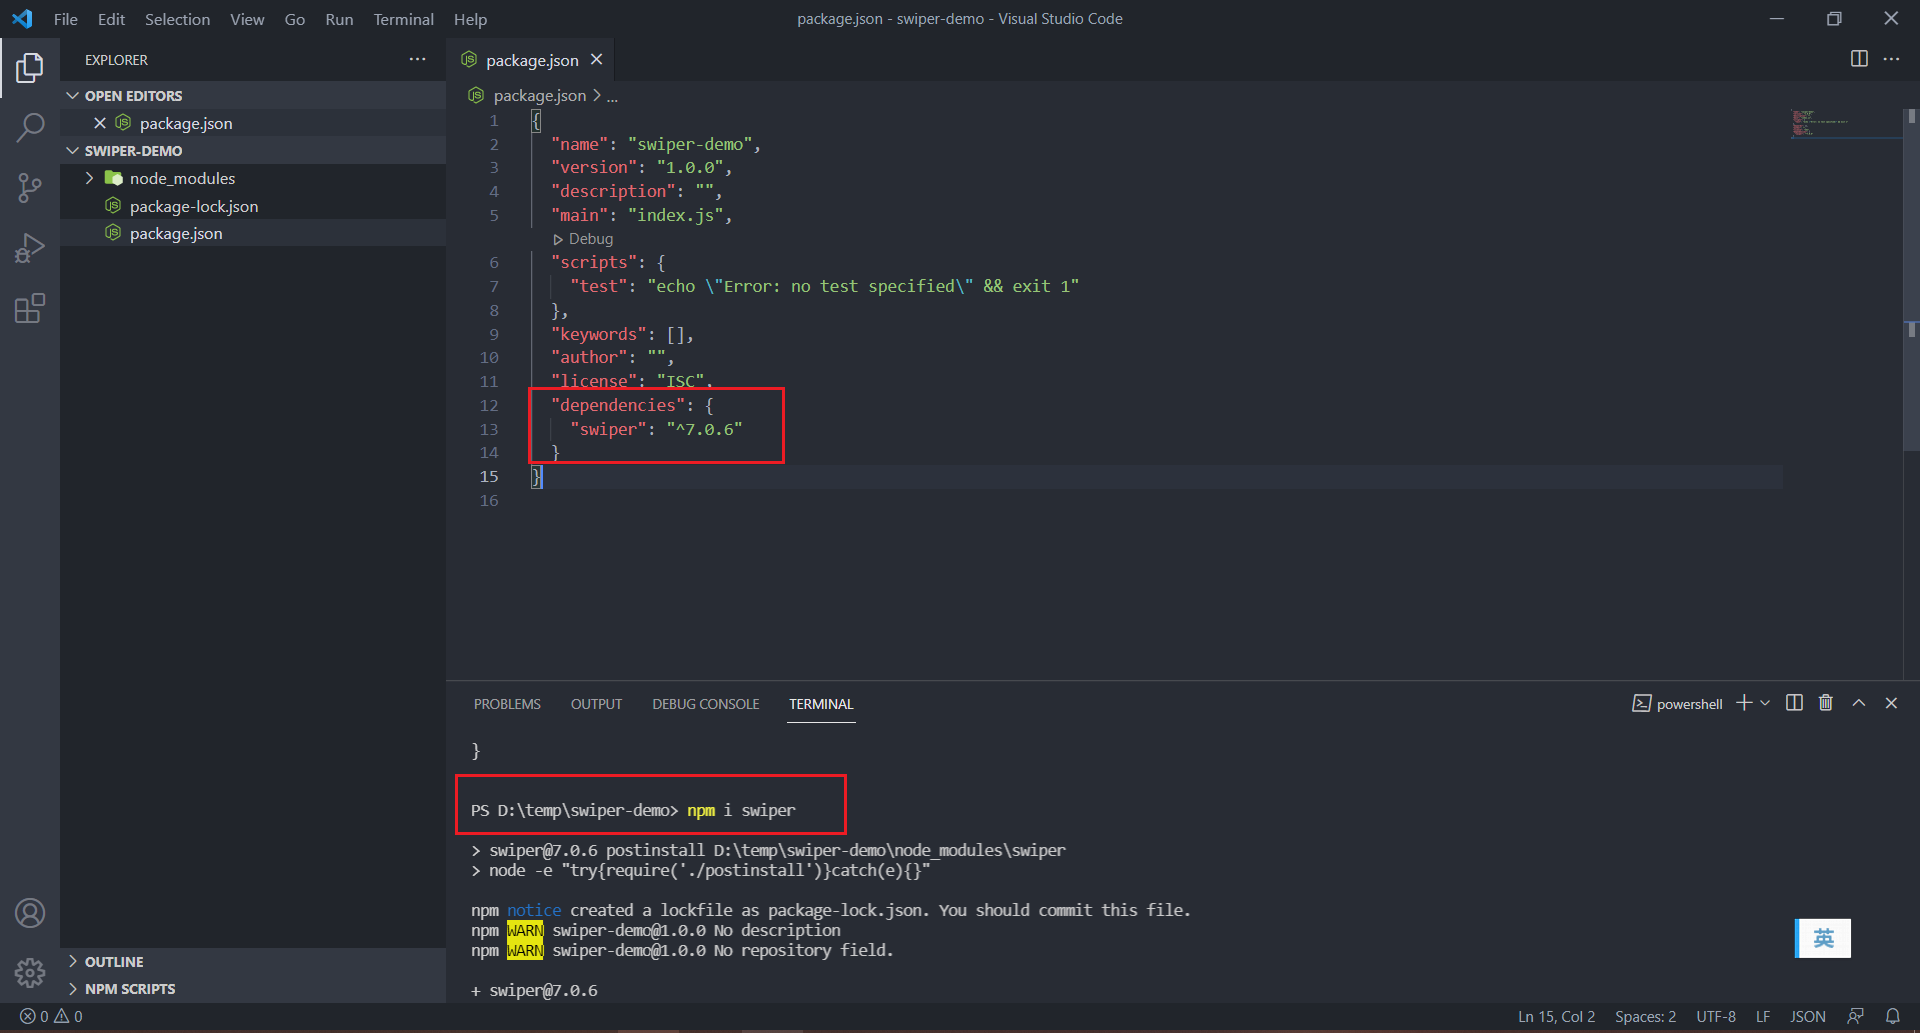Split the editor to the right
This screenshot has width=1920, height=1033.
pyautogui.click(x=1859, y=59)
